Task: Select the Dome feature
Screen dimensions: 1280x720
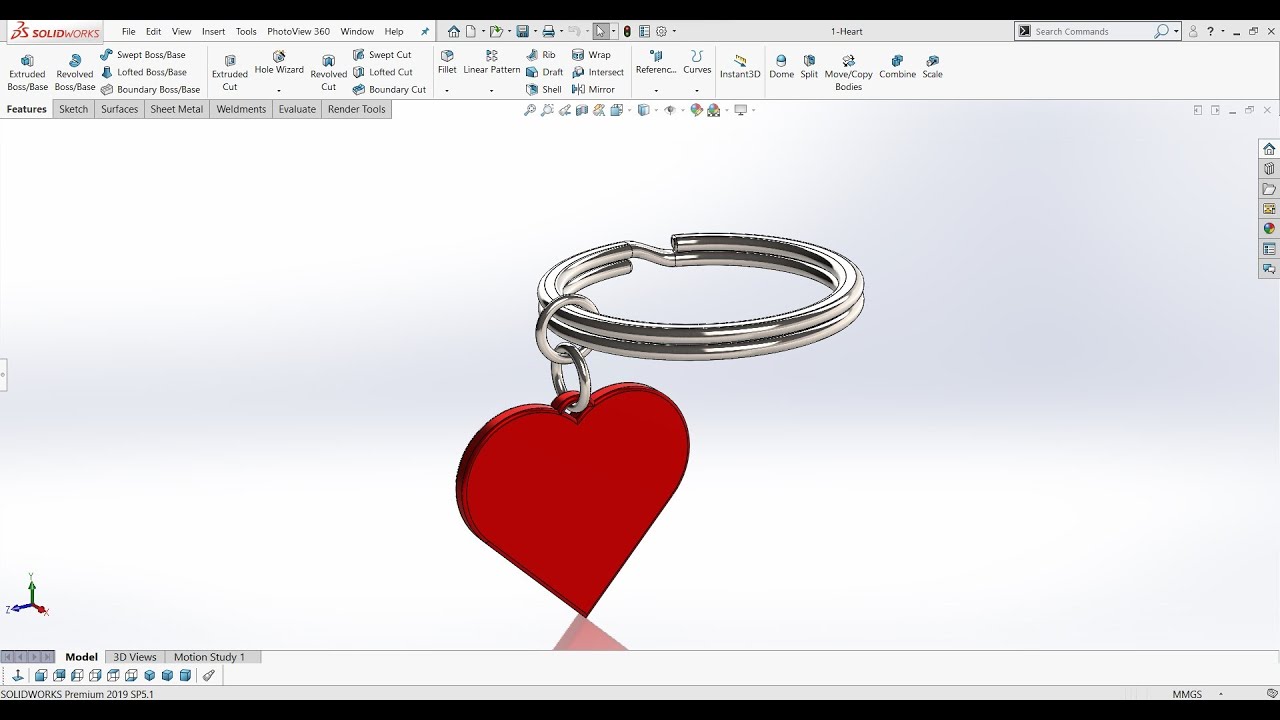Action: coord(781,67)
